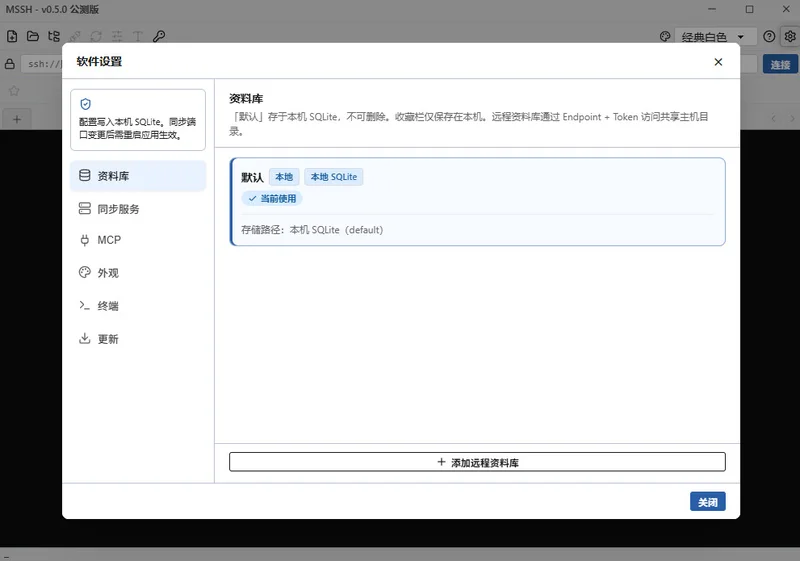Select the 外观 settings tab
This screenshot has width=800, height=561.
pos(138,273)
